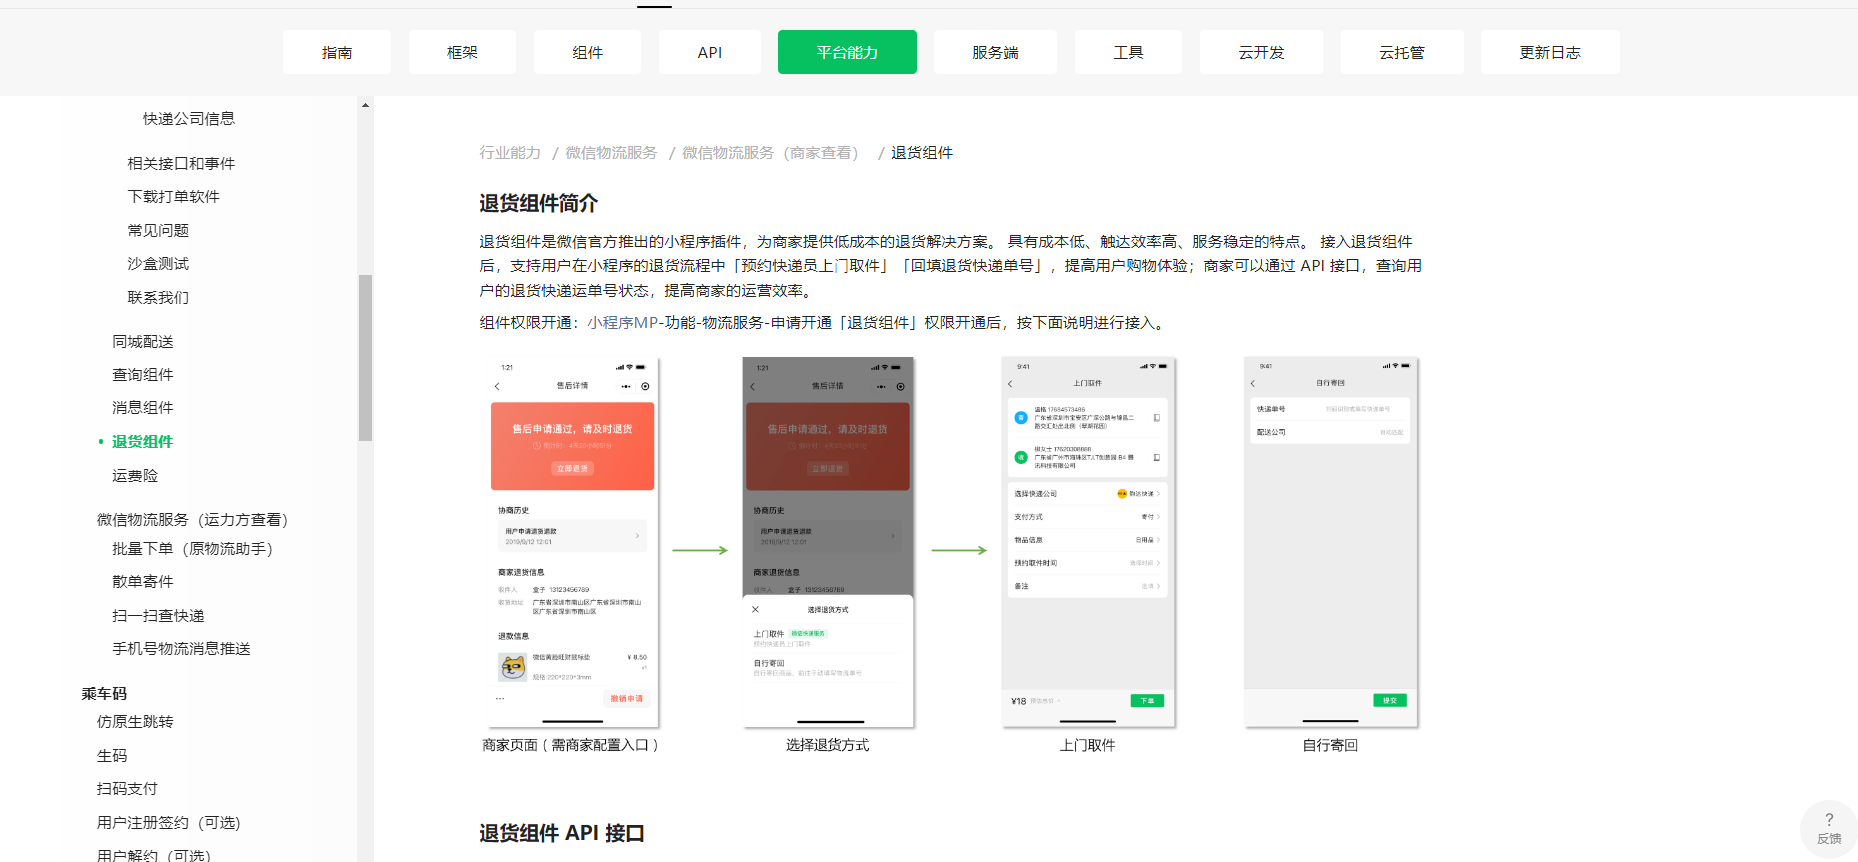Open 生码 sidebar item

(112, 755)
